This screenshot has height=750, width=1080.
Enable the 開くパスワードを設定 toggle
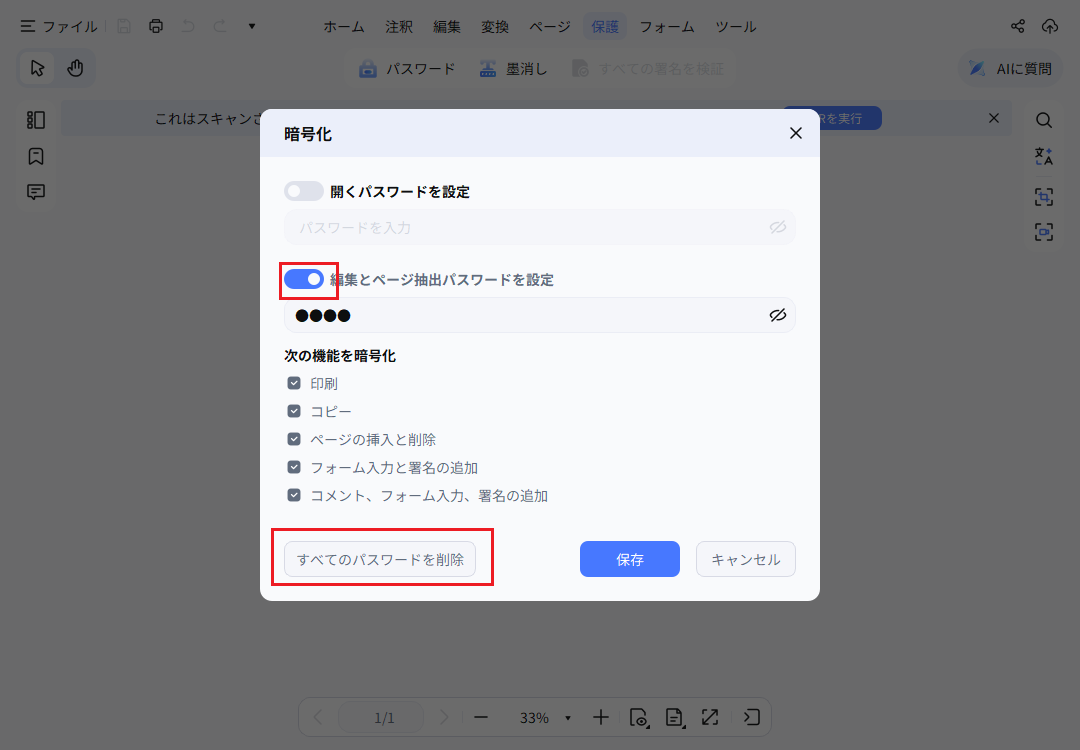[x=304, y=191]
